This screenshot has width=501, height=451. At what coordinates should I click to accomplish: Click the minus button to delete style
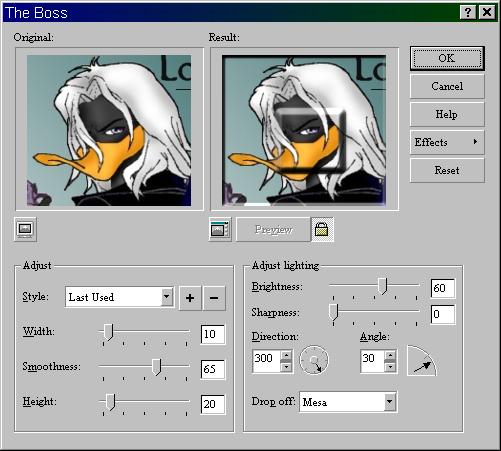(214, 298)
